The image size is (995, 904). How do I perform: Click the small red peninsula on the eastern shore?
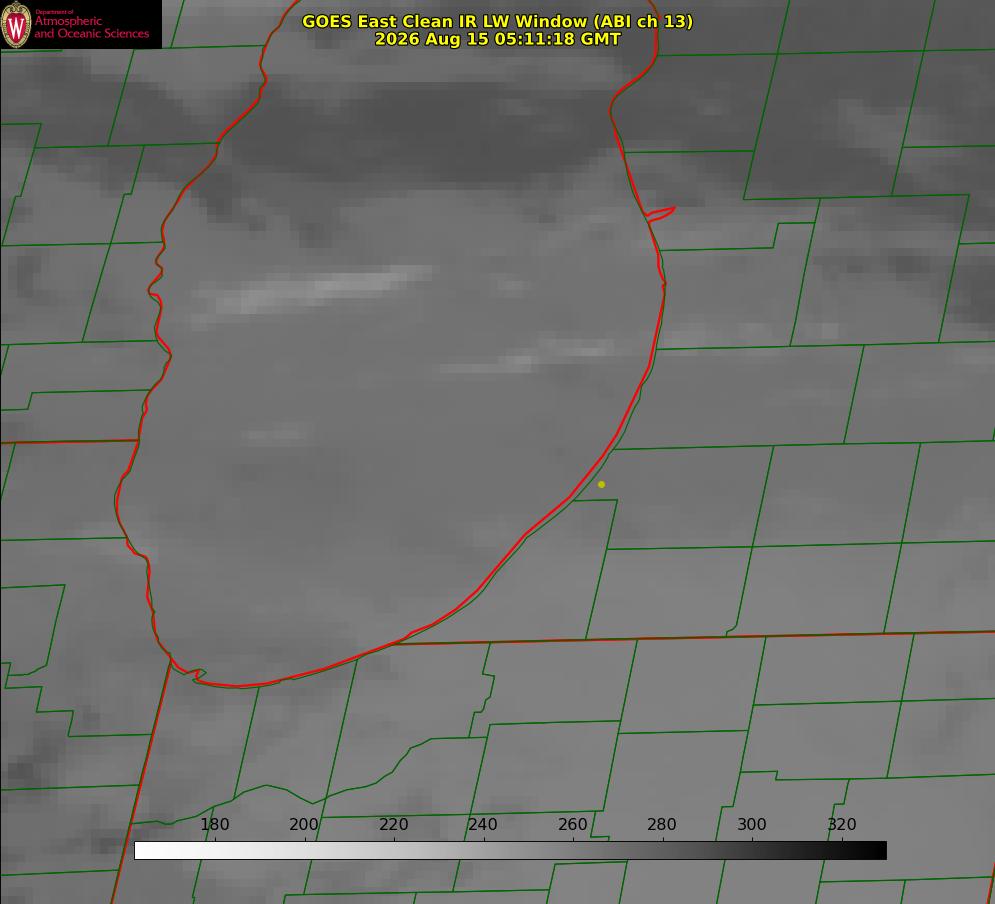pyautogui.click(x=660, y=214)
